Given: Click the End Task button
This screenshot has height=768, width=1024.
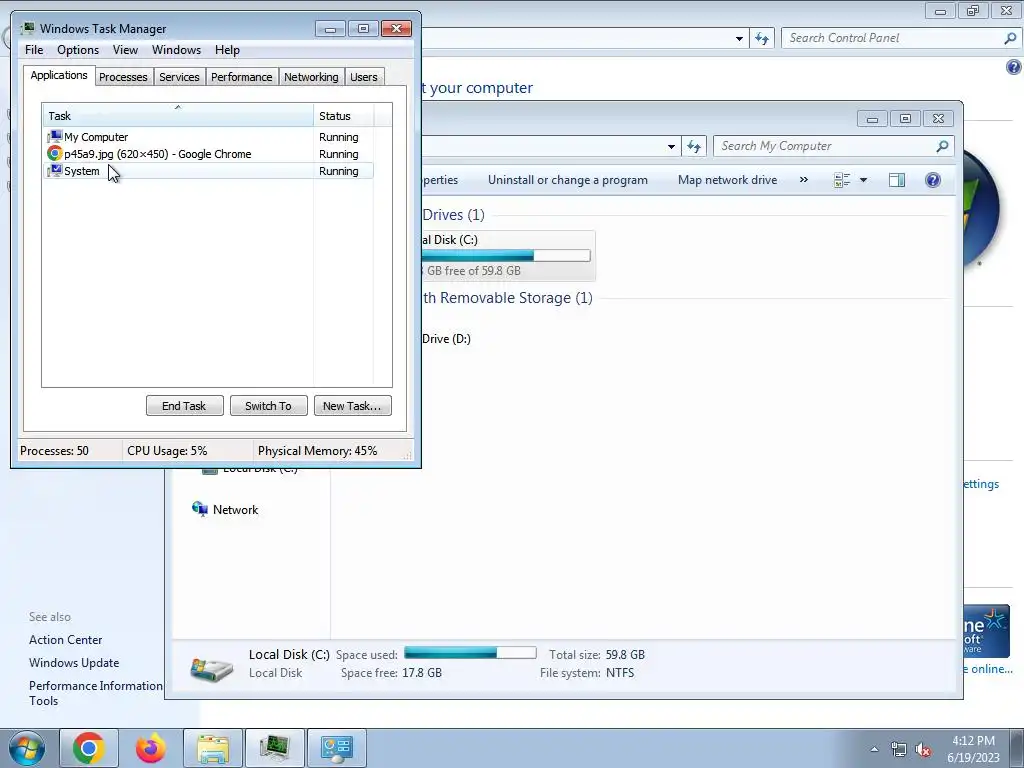Looking at the screenshot, I should click(x=184, y=406).
